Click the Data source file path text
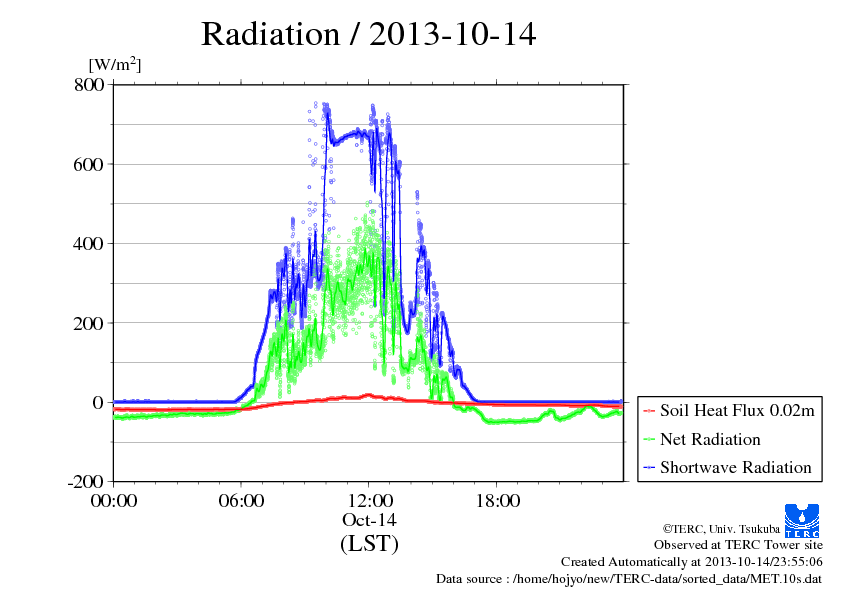 click(x=629, y=579)
